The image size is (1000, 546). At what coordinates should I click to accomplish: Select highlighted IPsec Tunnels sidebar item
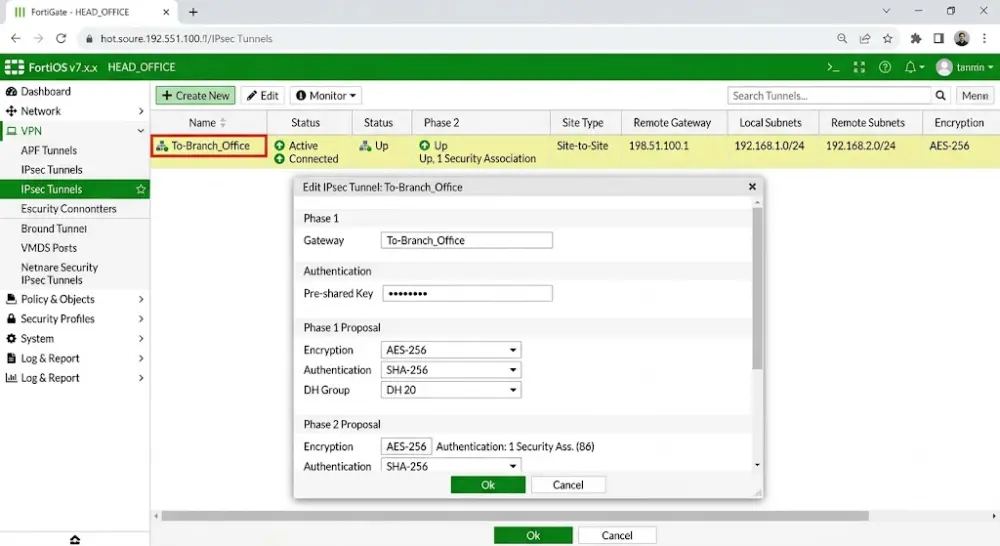tap(75, 189)
